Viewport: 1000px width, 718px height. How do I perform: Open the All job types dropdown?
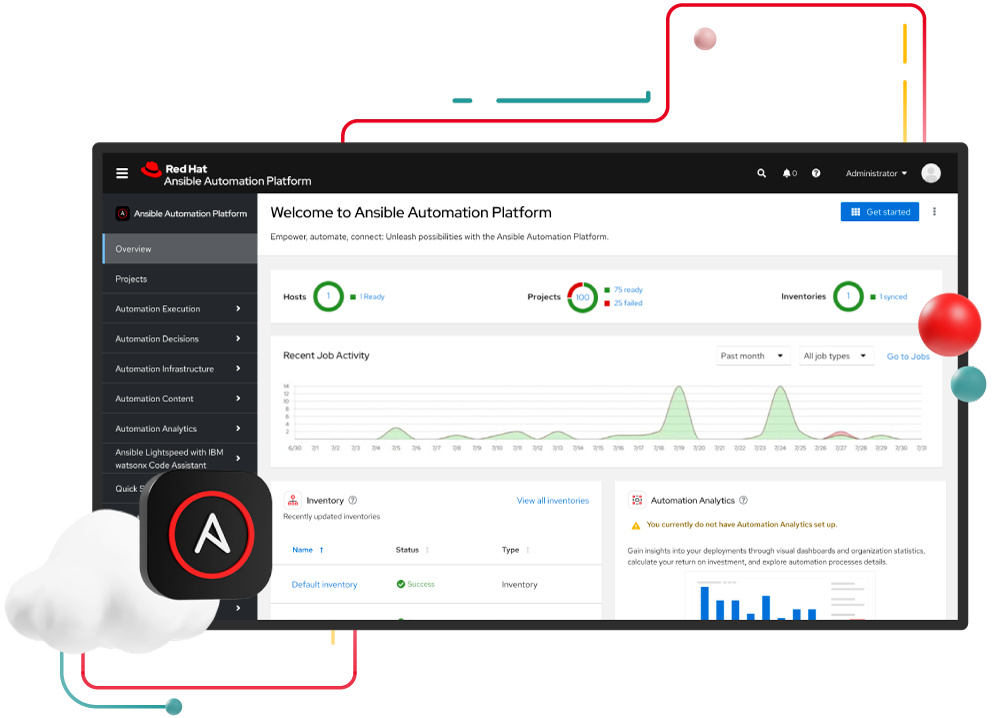[835, 356]
